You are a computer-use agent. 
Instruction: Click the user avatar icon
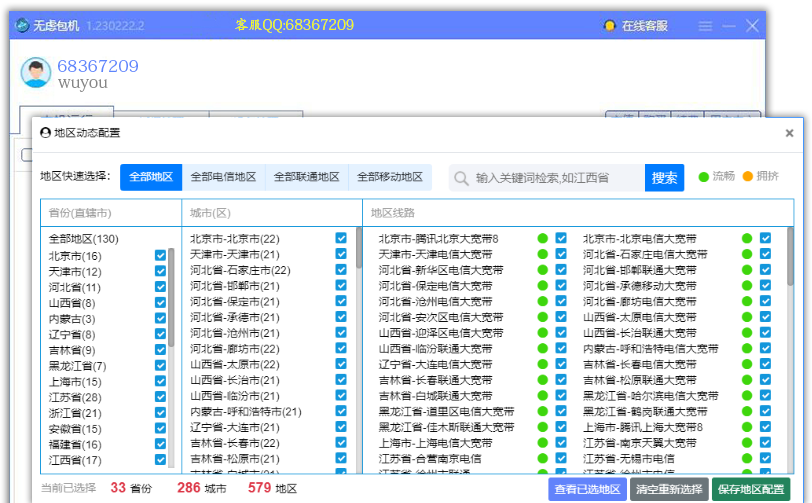(x=37, y=74)
